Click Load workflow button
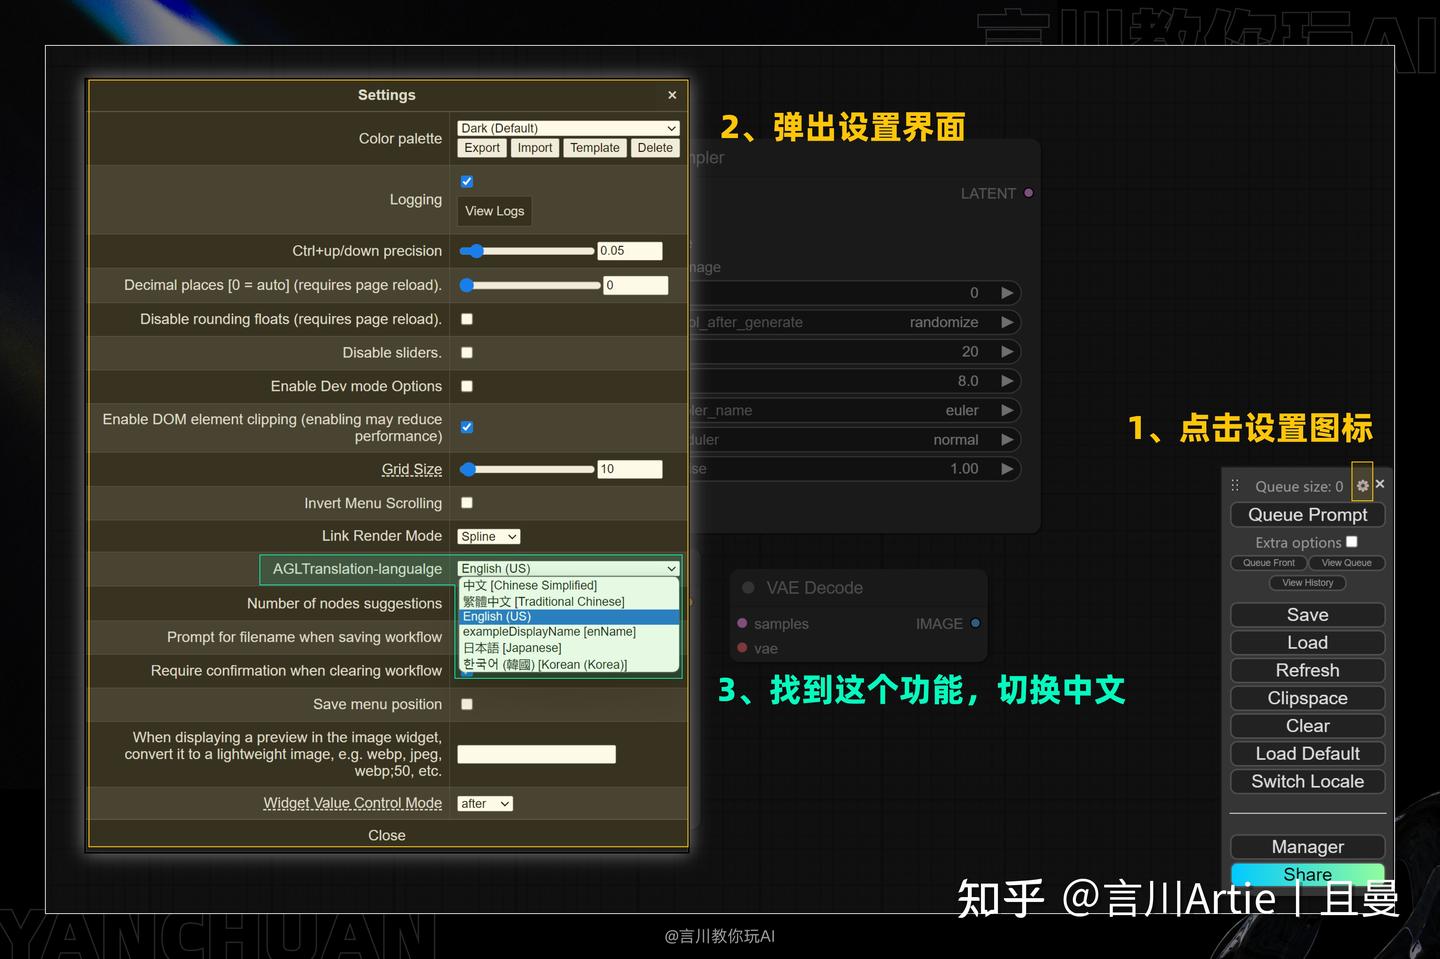1440x959 pixels. point(1307,643)
